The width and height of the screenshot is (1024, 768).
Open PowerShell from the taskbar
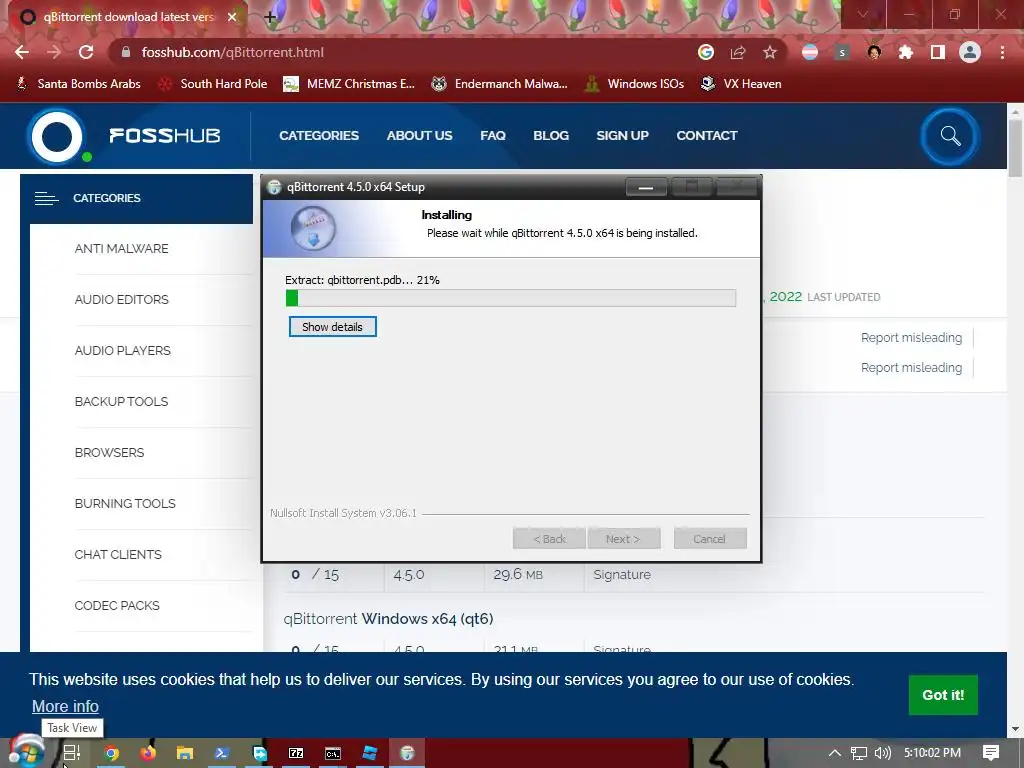[x=222, y=753]
